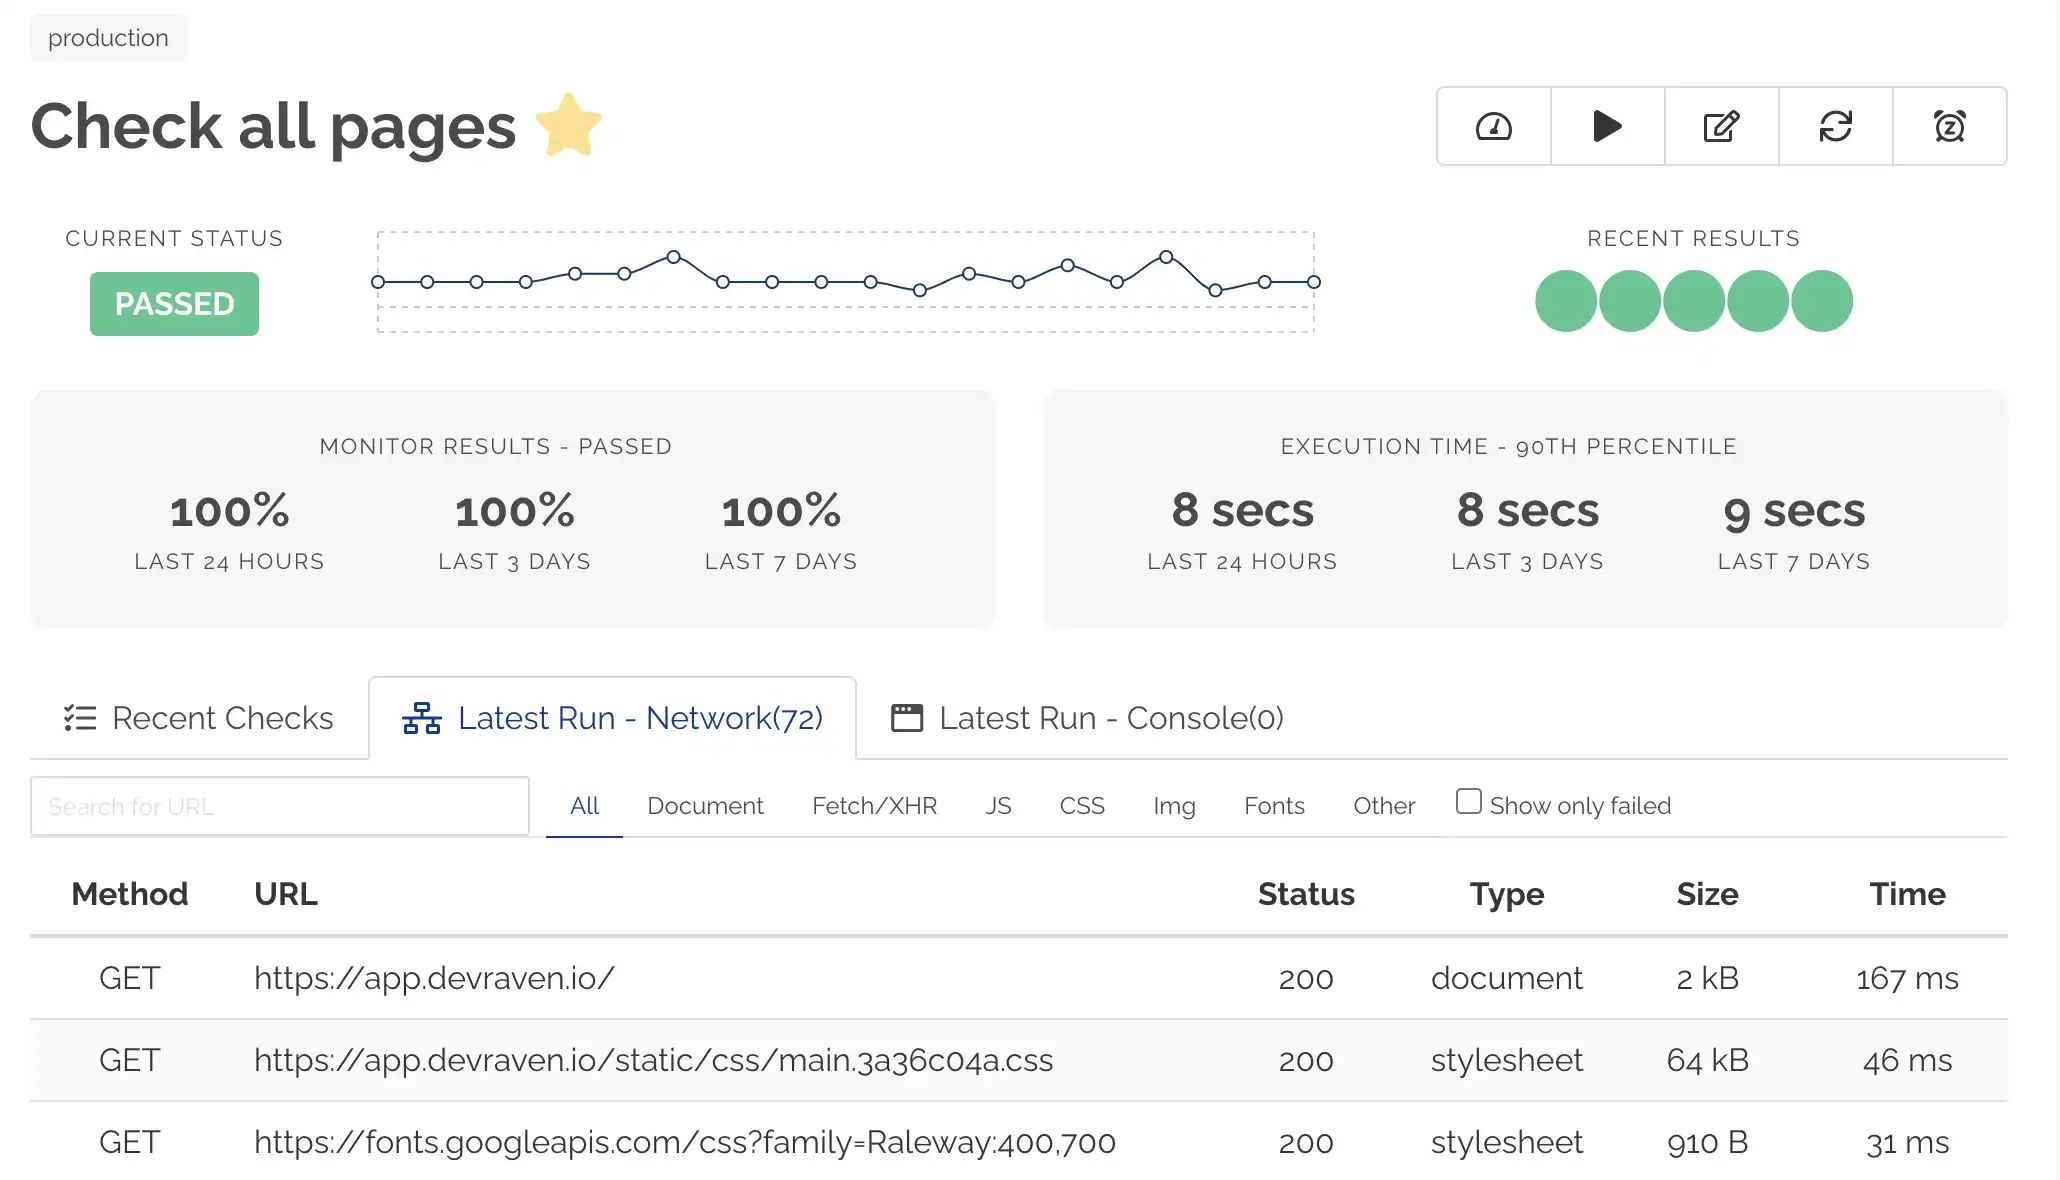Enable Show only failed checkbox

1468,801
